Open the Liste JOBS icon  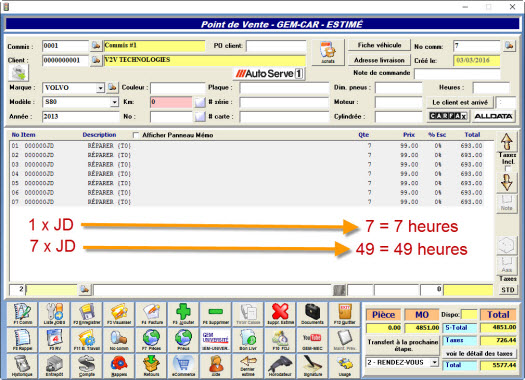[54, 314]
